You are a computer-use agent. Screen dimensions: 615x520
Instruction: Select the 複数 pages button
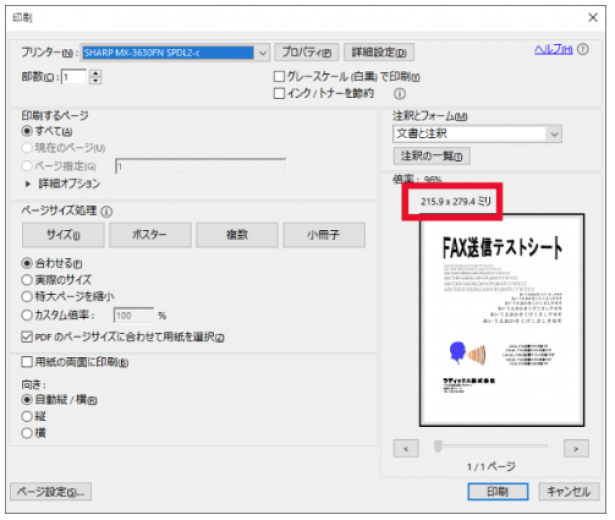[237, 235]
